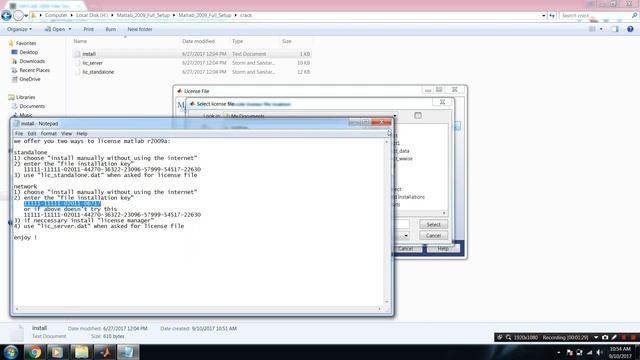Open Favorites in the navigation pane
The image size is (640, 360).
[x=26, y=43]
